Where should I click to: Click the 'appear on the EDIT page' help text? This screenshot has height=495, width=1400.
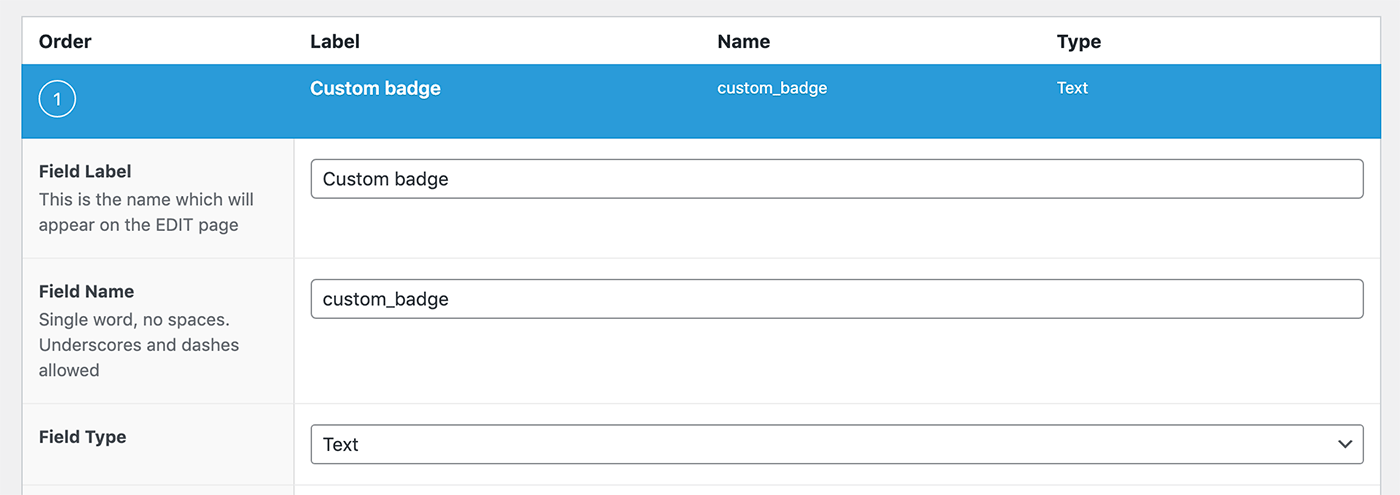point(138,224)
